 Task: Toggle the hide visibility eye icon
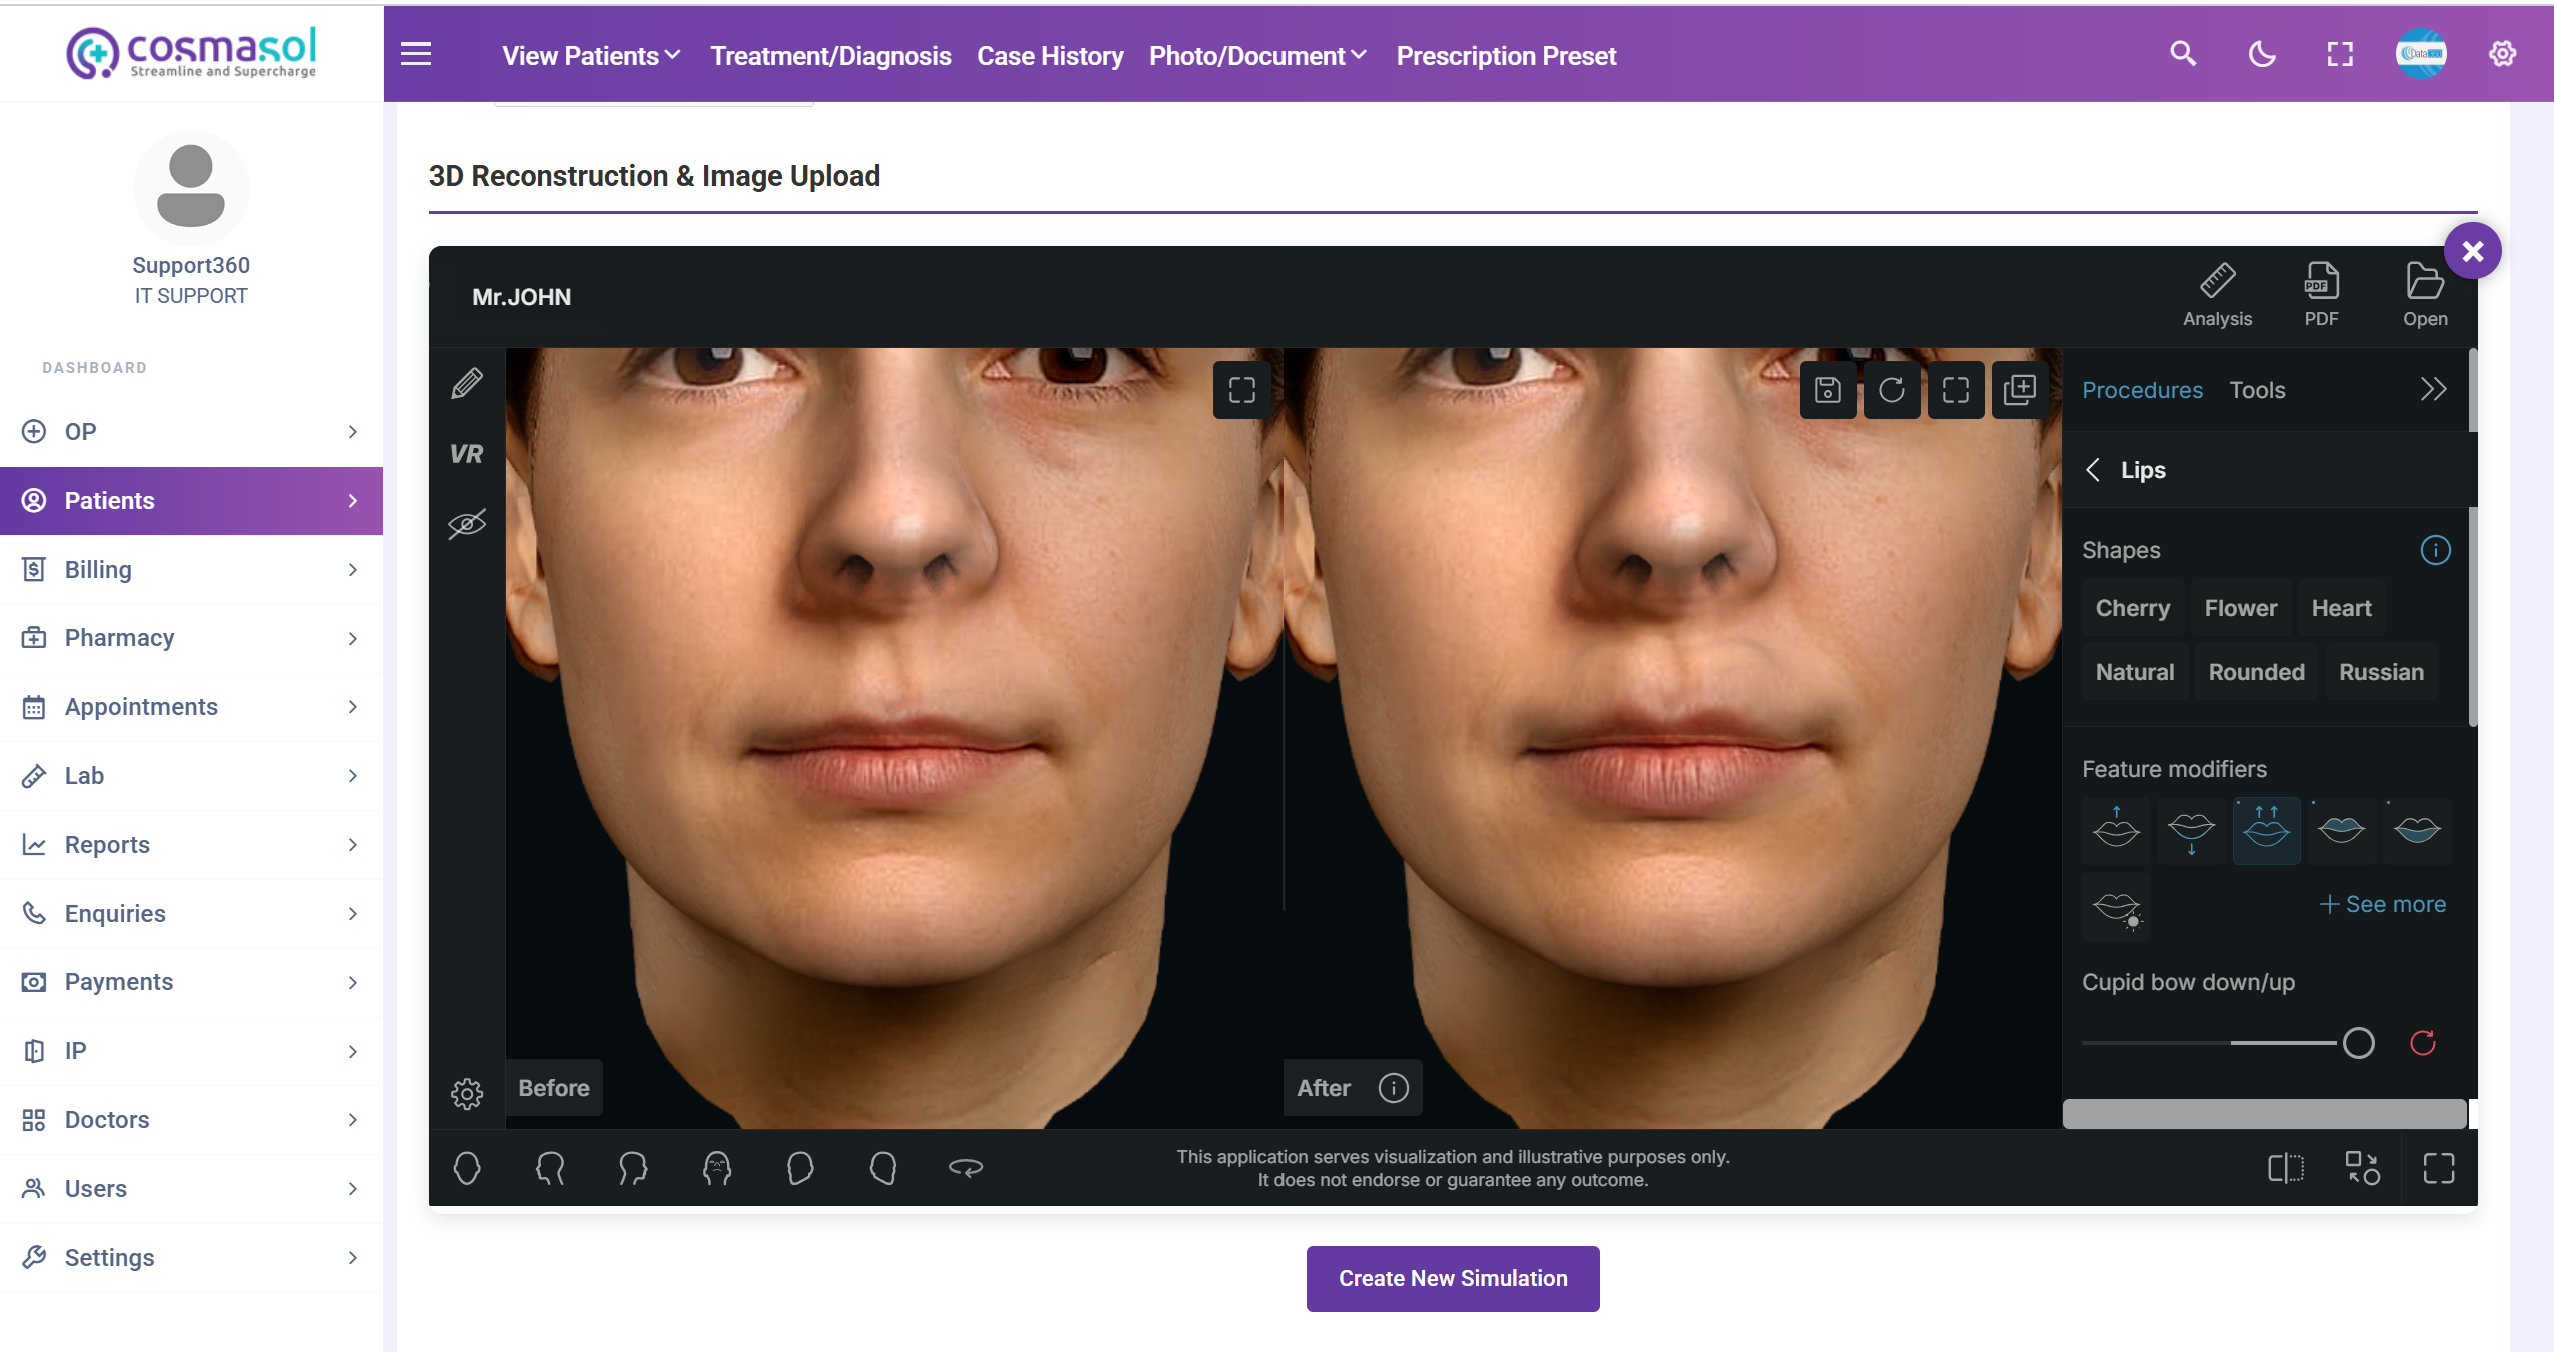click(466, 523)
